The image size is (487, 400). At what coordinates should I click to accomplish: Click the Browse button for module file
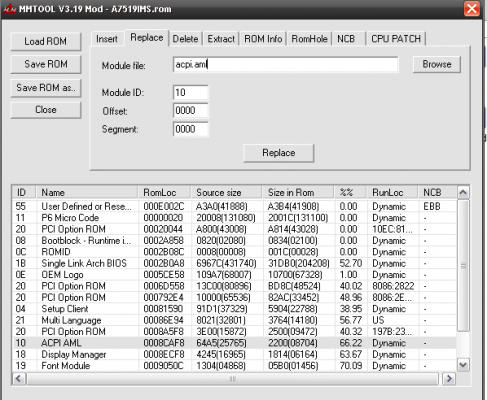[x=437, y=64]
